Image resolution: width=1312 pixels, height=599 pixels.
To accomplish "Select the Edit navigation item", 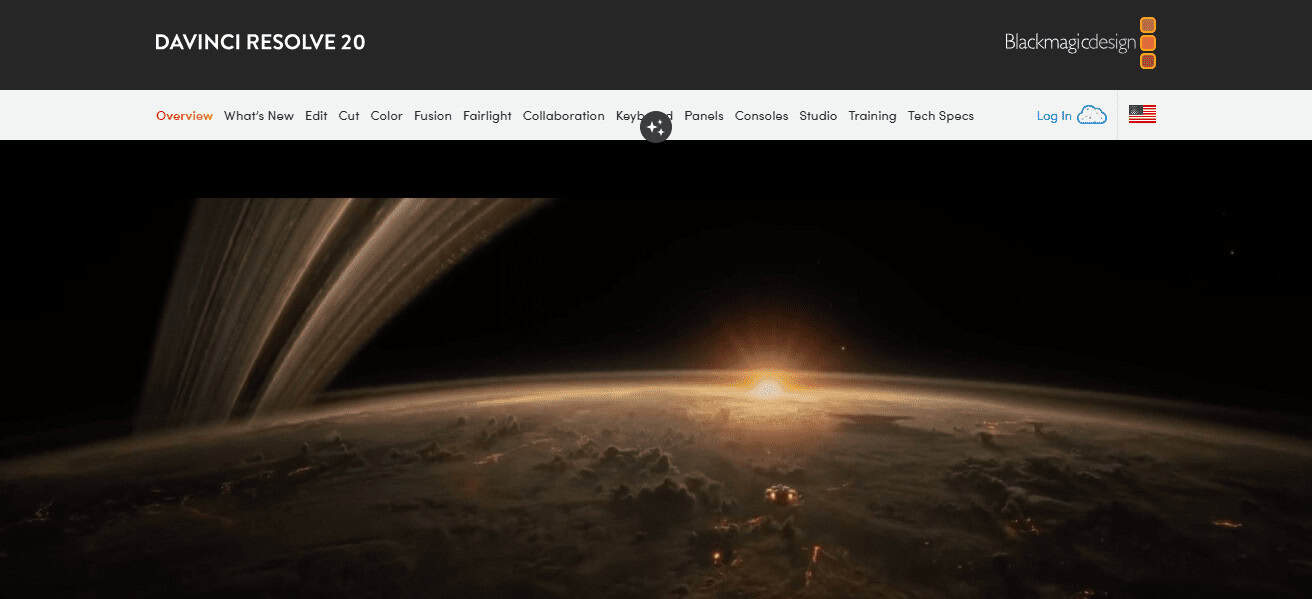I will coord(316,116).
